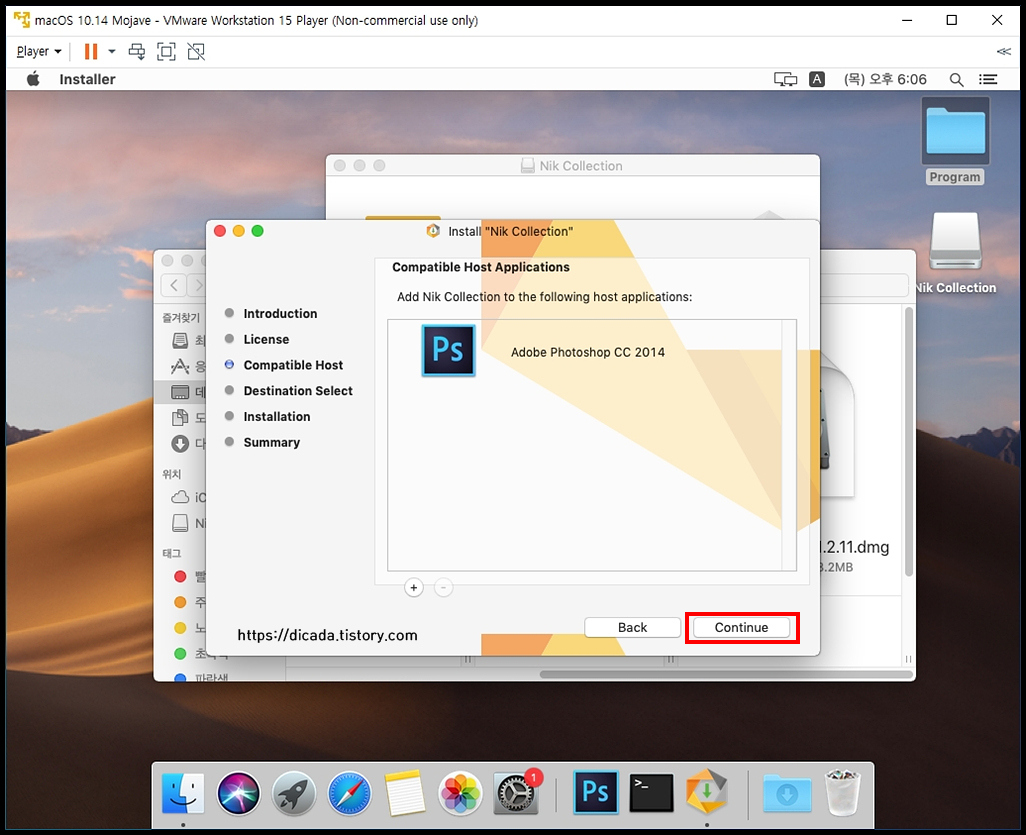Open Downloads folder in the Dock
This screenshot has height=835, width=1026.
pos(787,793)
